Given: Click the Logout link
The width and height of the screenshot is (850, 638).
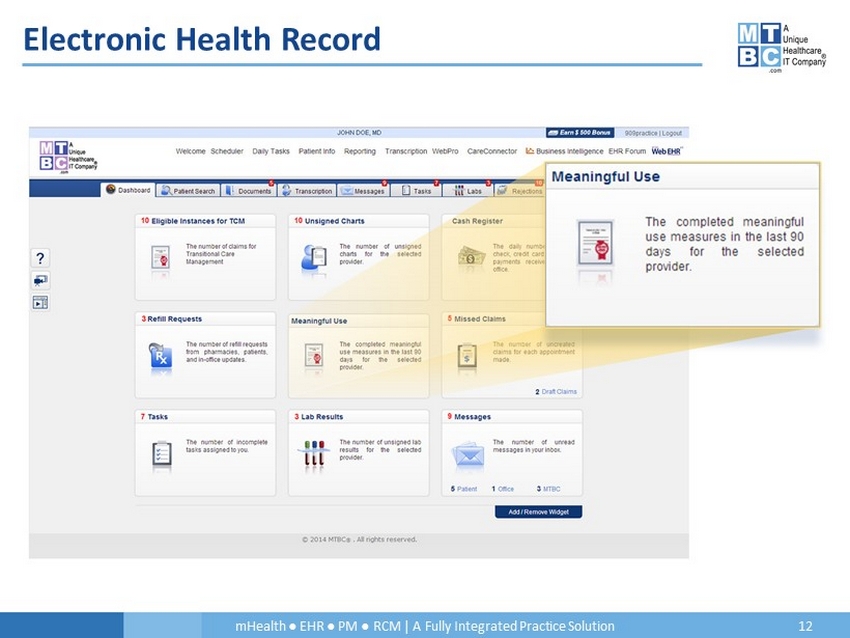Looking at the screenshot, I should coord(672,133).
